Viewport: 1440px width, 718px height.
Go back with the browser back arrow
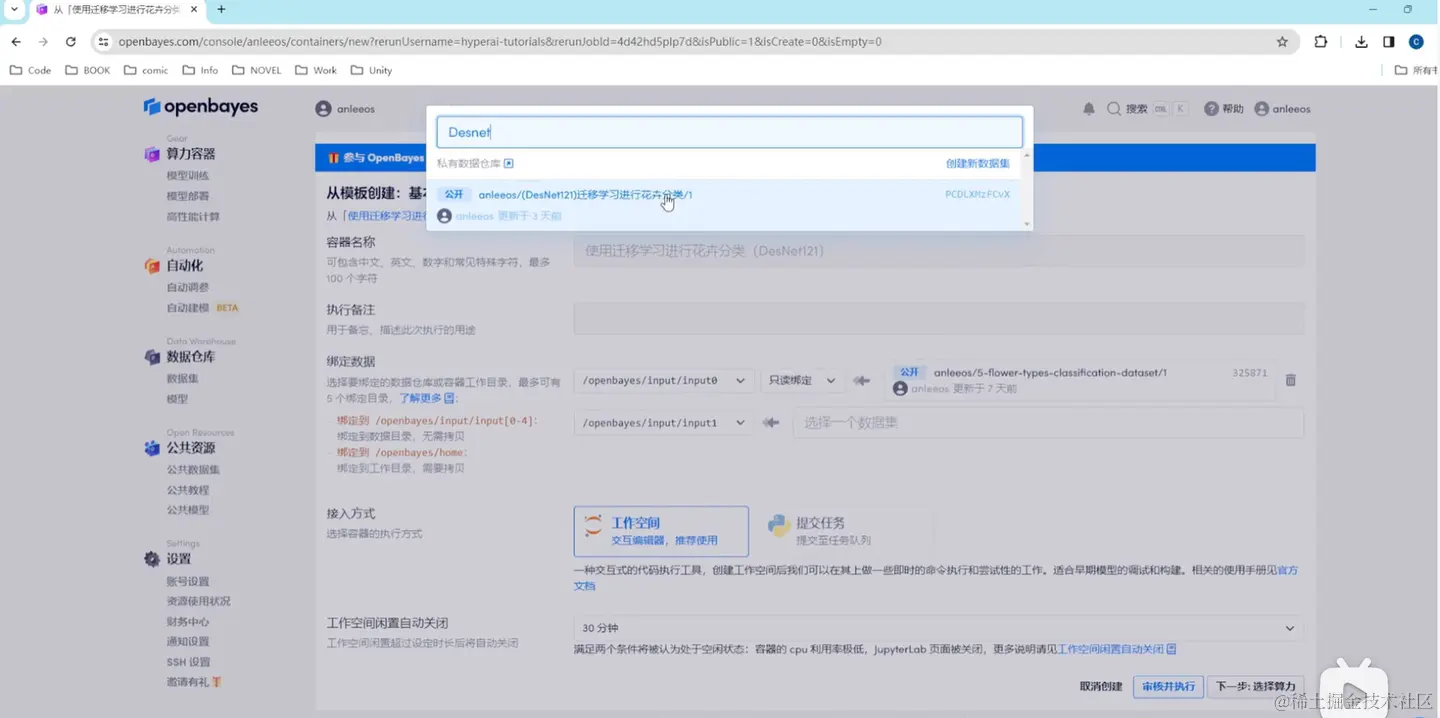tap(16, 42)
